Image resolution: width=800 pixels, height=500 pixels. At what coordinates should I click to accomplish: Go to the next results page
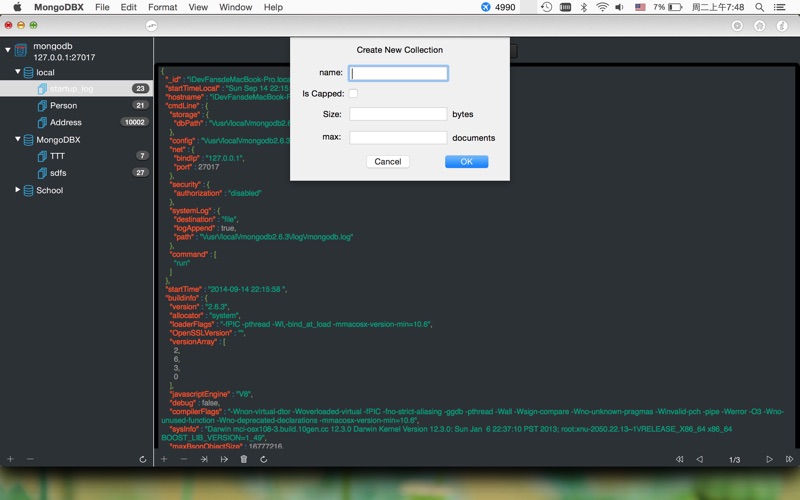[x=769, y=459]
